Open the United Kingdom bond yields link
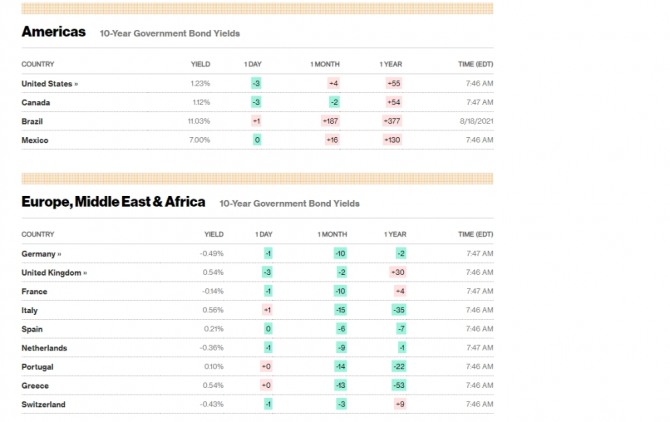The width and height of the screenshot is (670, 422). coord(53,272)
